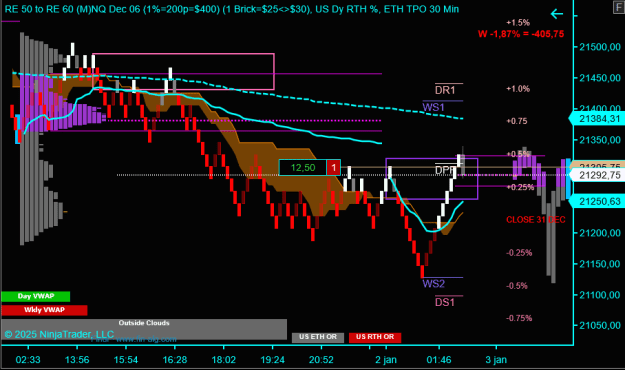Click 16:28 on the time axis
Image resolution: width=625 pixels, height=370 pixels.
pos(175,360)
